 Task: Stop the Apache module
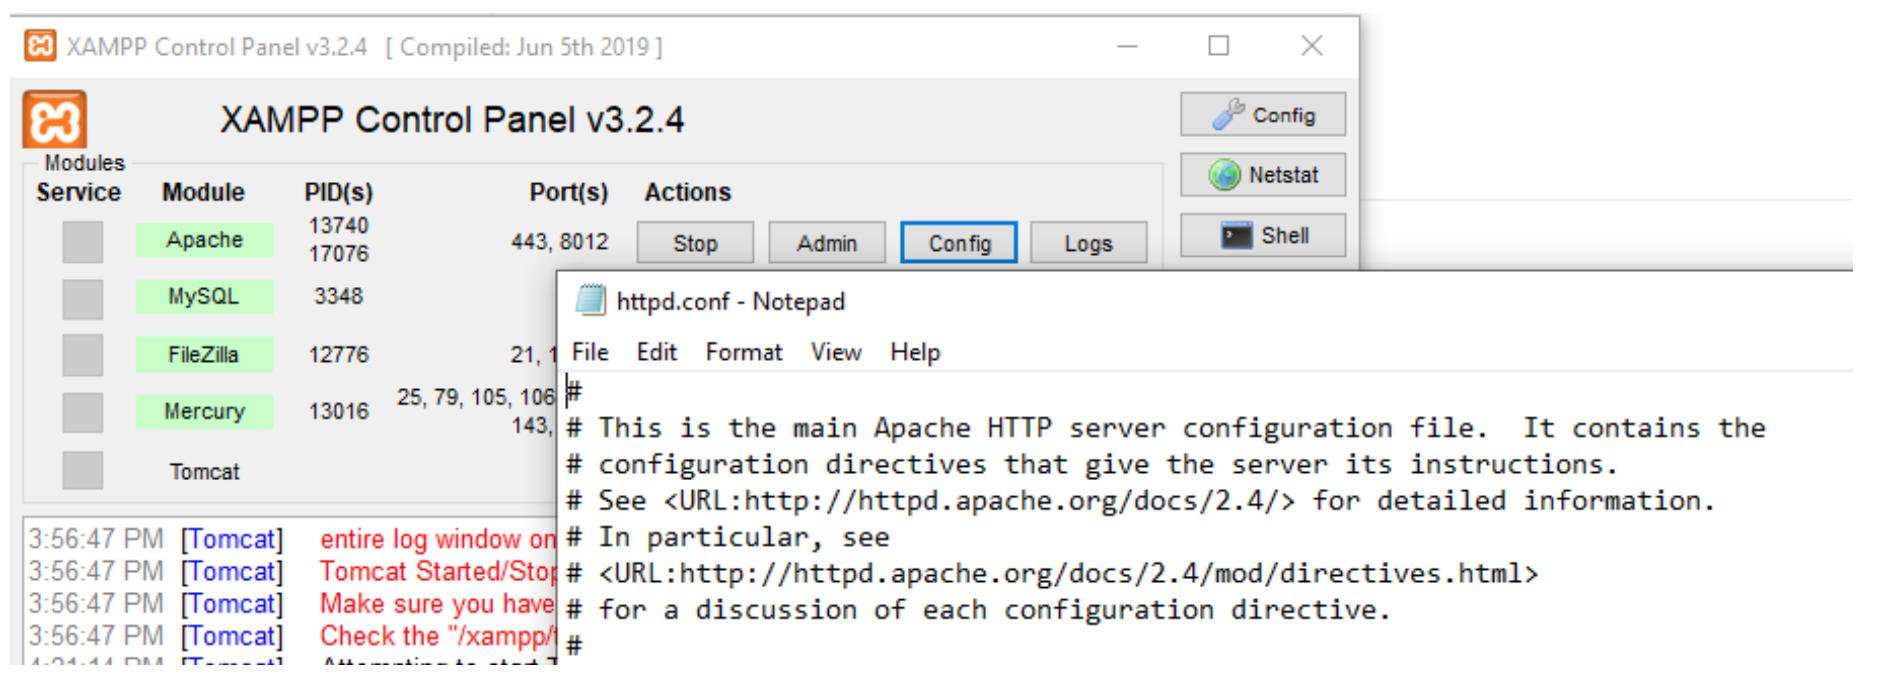695,243
